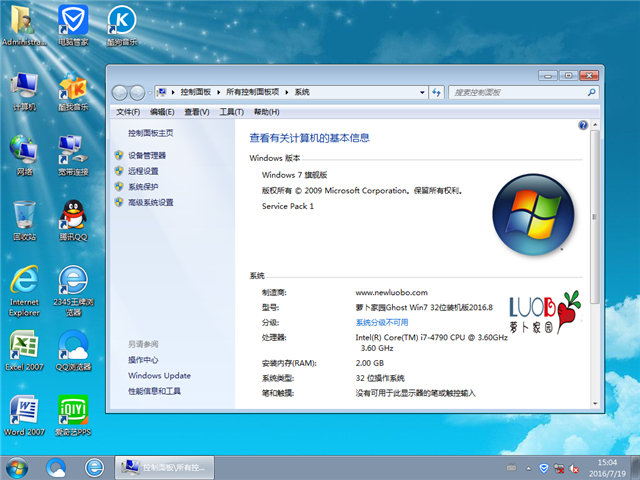Open QQ browser pinned on taskbar
Image resolution: width=640 pixels, height=480 pixels.
[56, 468]
